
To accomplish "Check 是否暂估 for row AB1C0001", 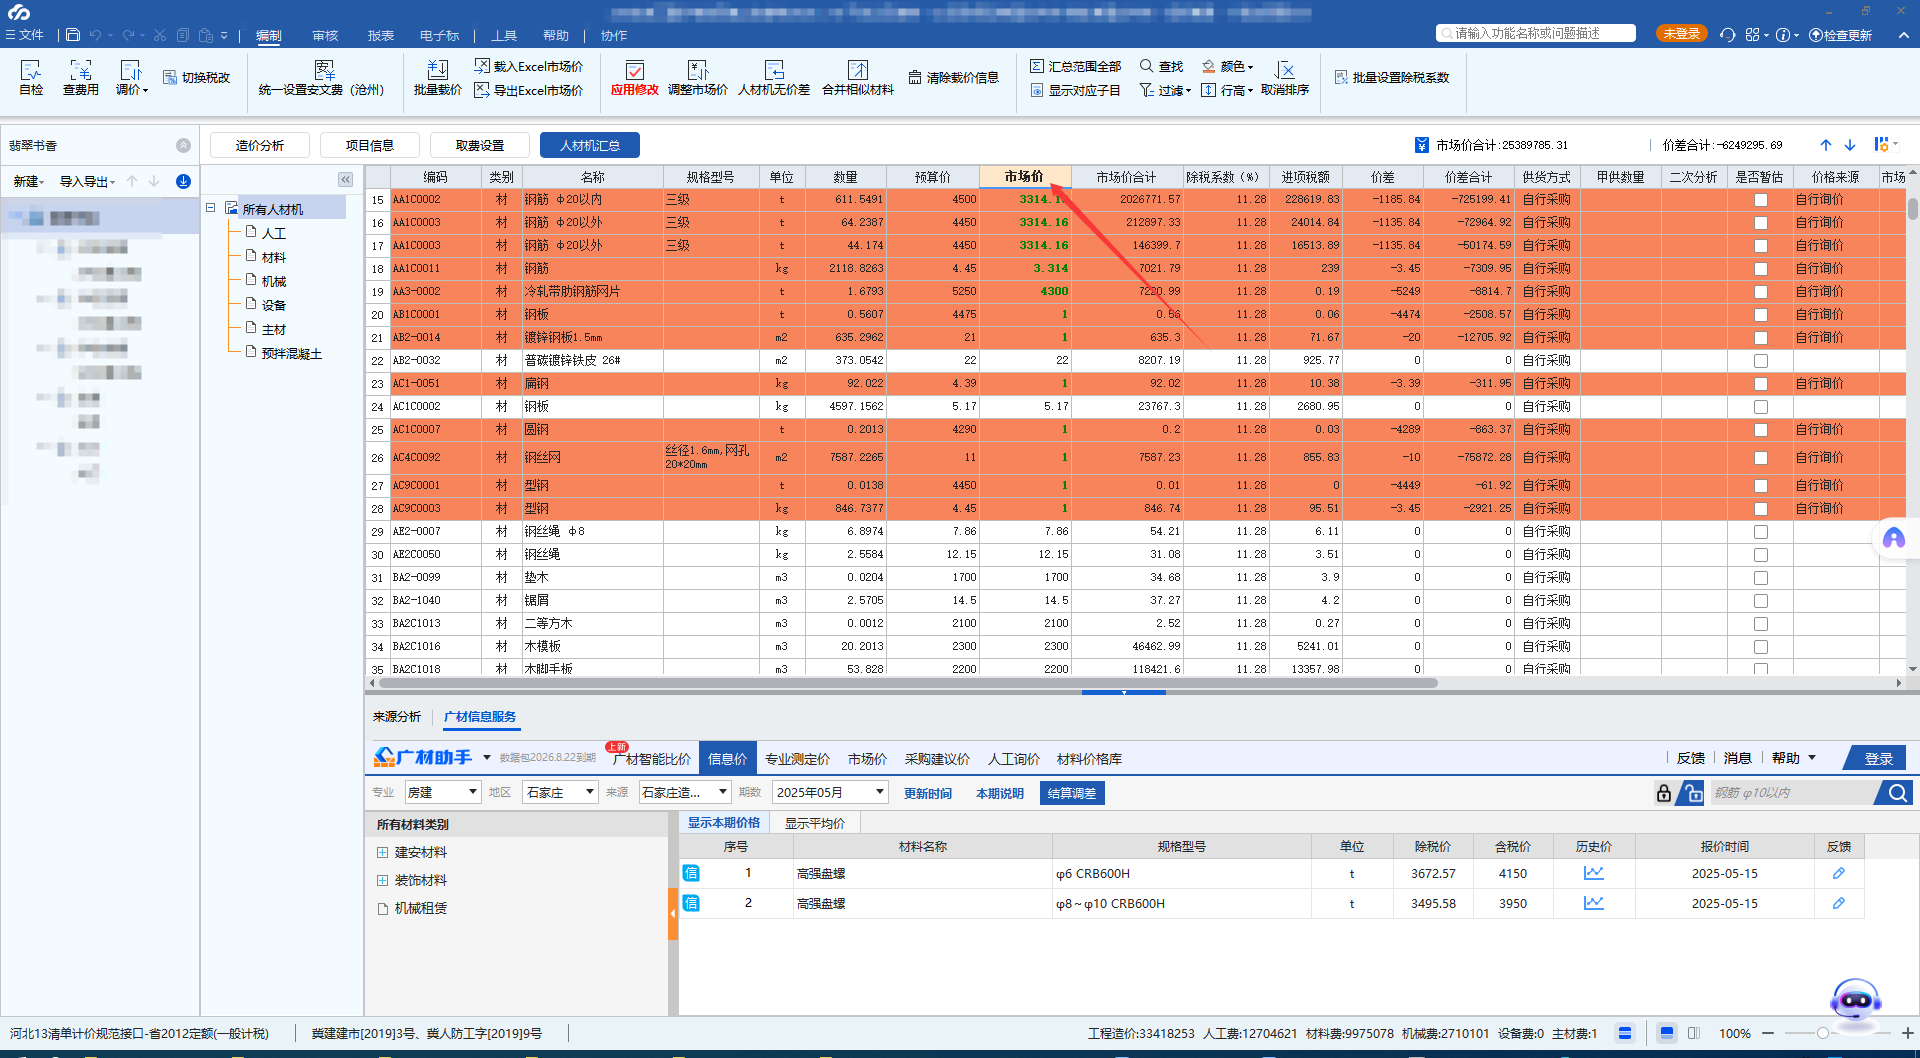I will coord(1761,315).
